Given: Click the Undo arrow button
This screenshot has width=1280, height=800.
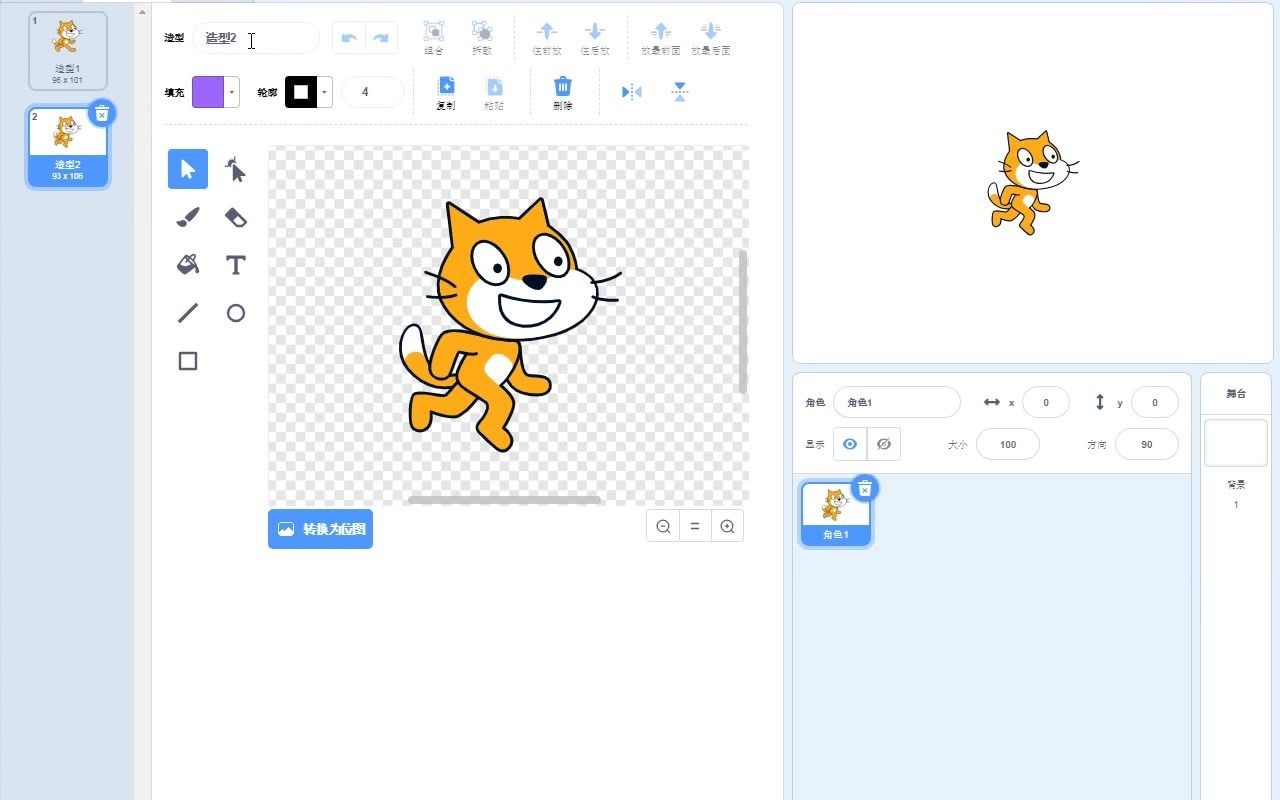Looking at the screenshot, I should pos(349,38).
